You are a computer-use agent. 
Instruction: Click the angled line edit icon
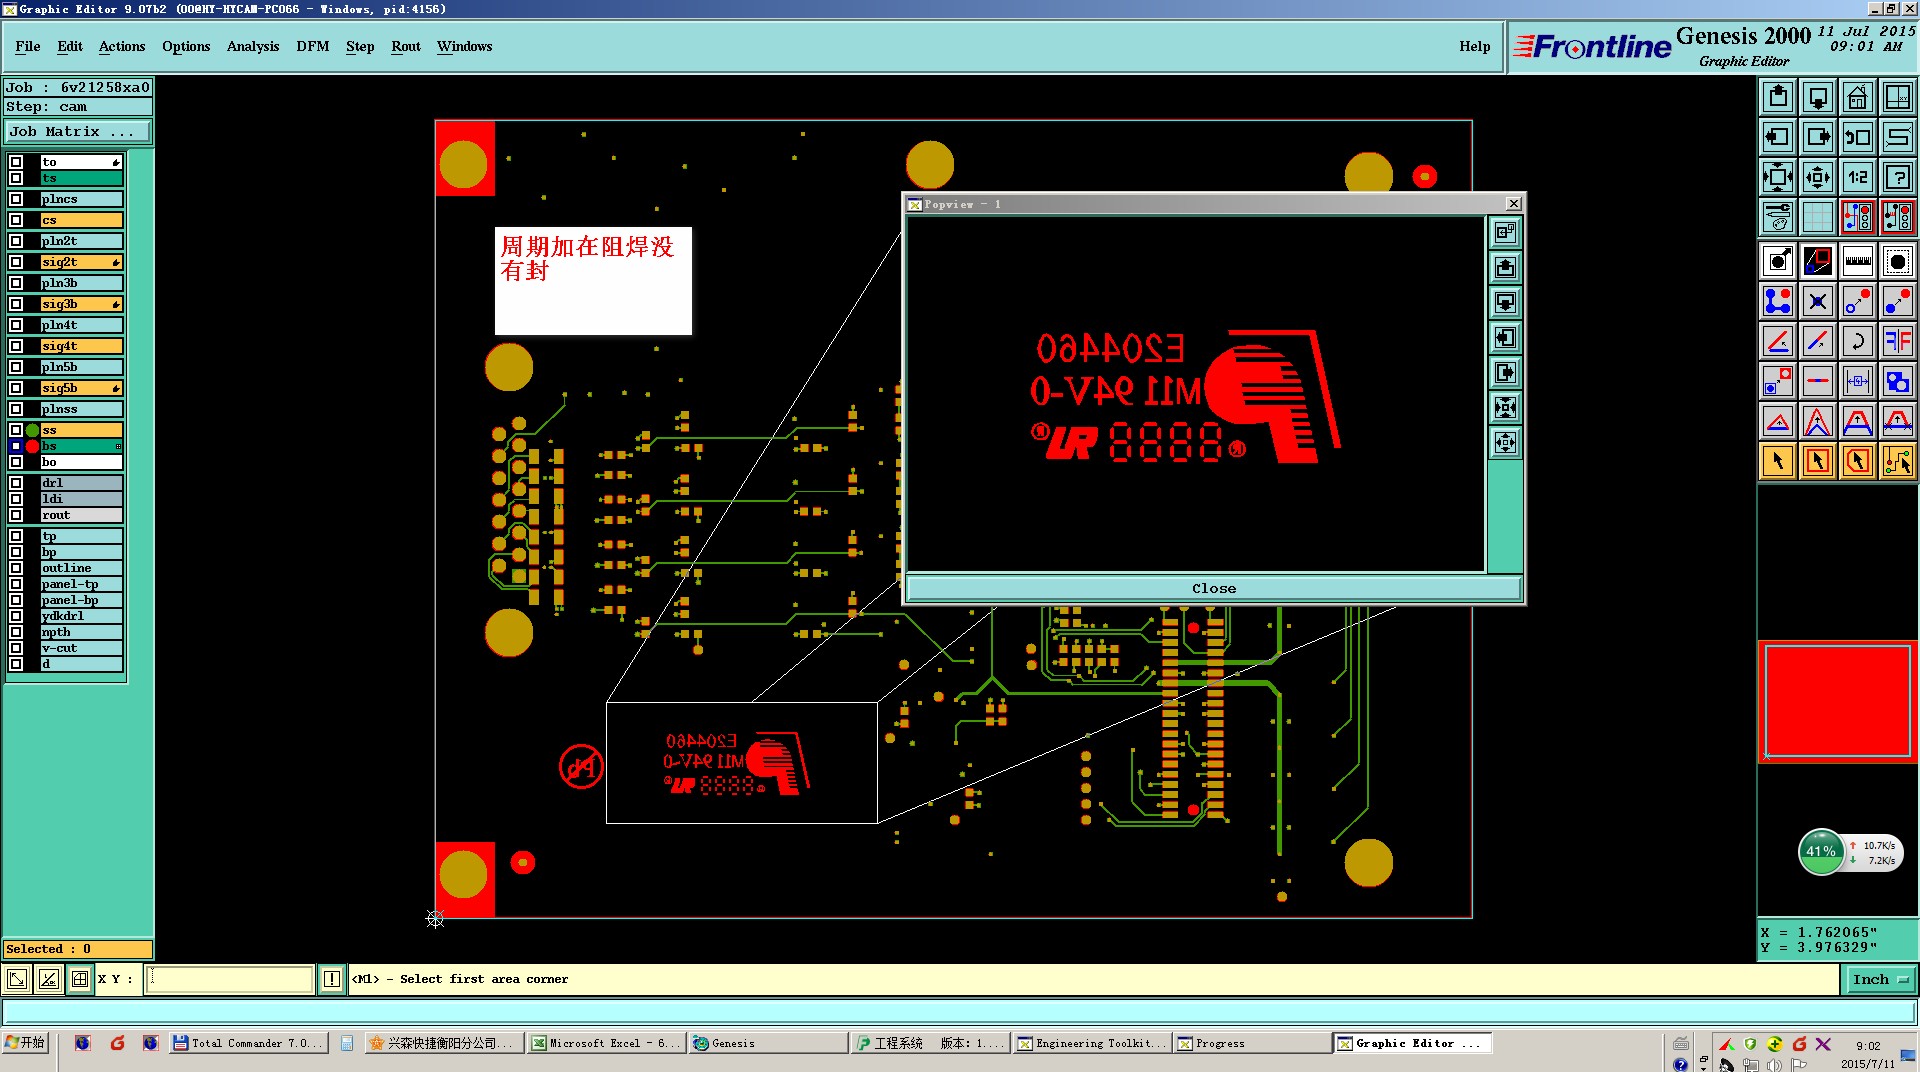tap(1778, 341)
